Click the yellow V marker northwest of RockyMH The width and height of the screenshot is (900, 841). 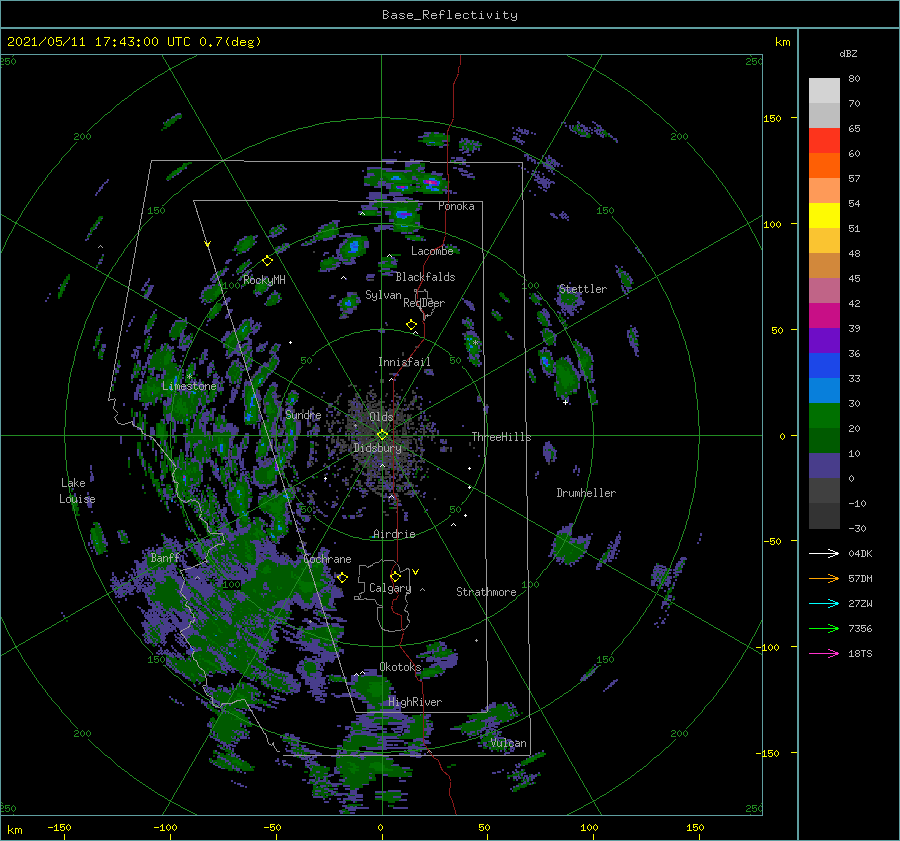point(208,244)
